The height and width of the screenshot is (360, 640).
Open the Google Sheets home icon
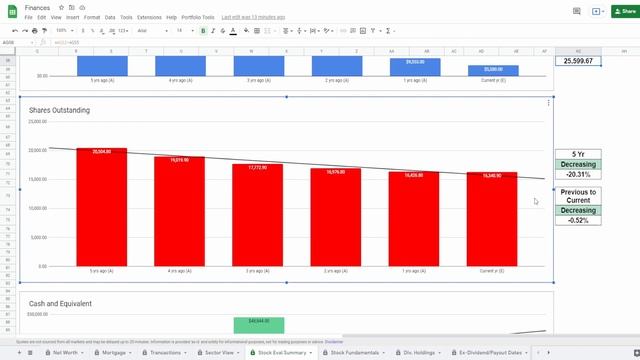click(x=12, y=11)
